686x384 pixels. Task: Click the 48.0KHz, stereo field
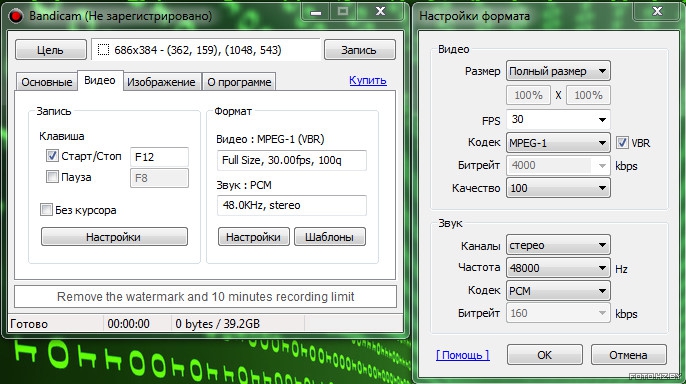pos(292,205)
